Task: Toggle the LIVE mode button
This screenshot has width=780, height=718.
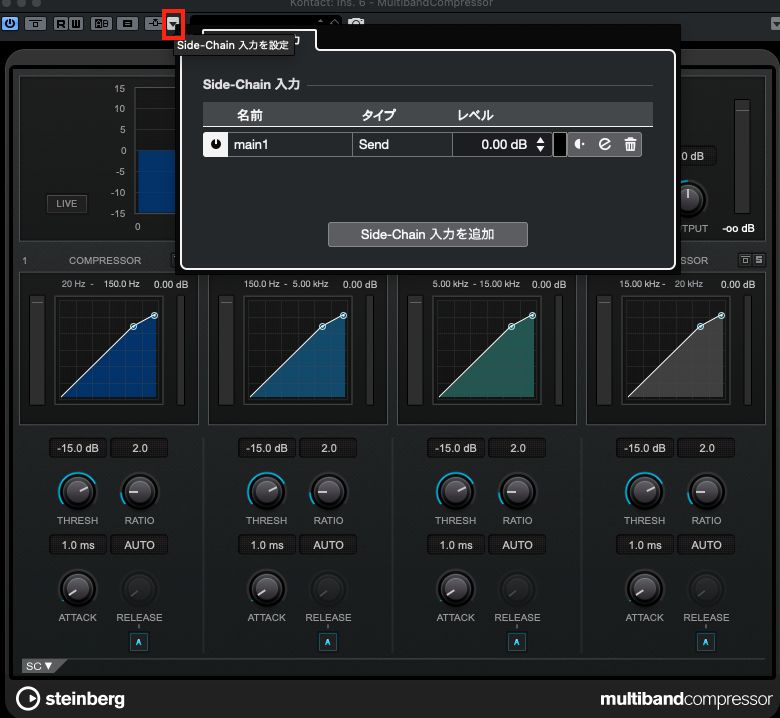Action: pos(67,204)
